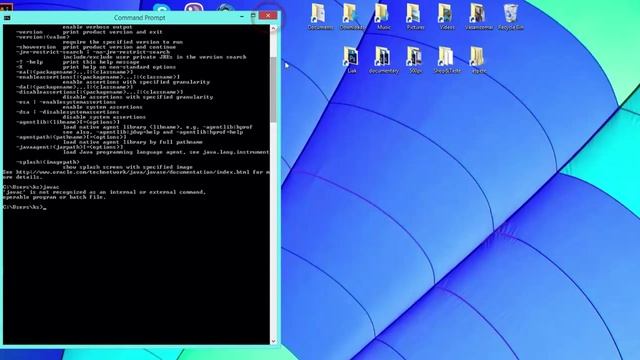Open the Recycle Bin
This screenshot has height=360, width=640.
[511, 16]
